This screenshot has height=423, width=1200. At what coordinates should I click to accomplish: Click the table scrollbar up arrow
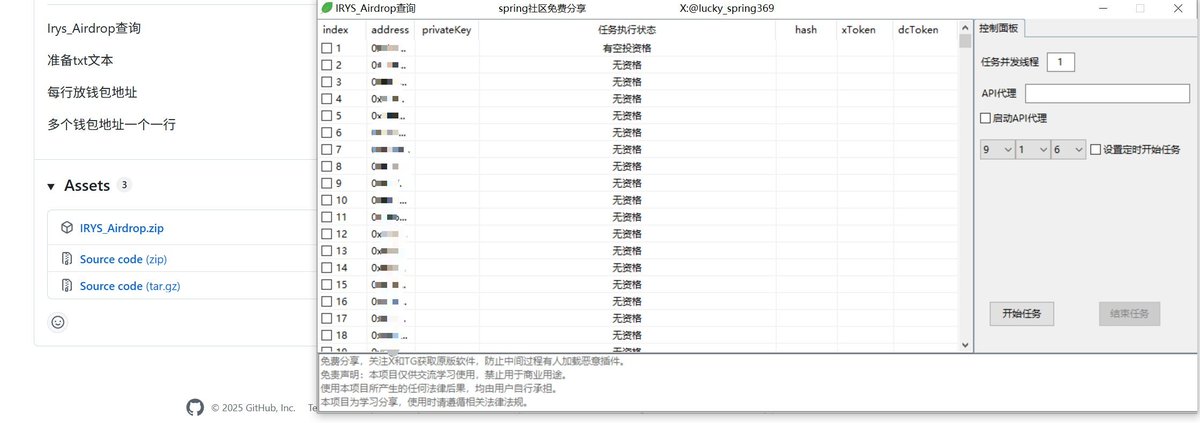[x=965, y=27]
